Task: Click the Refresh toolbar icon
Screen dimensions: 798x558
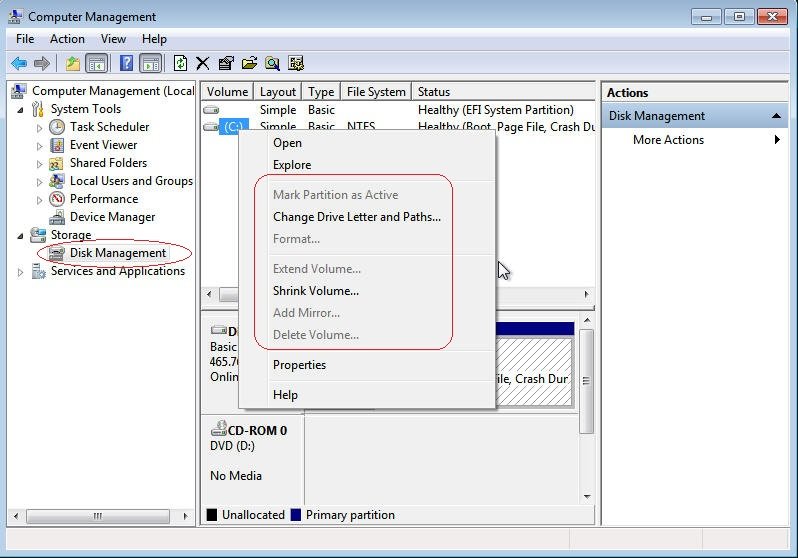Action: (x=180, y=64)
